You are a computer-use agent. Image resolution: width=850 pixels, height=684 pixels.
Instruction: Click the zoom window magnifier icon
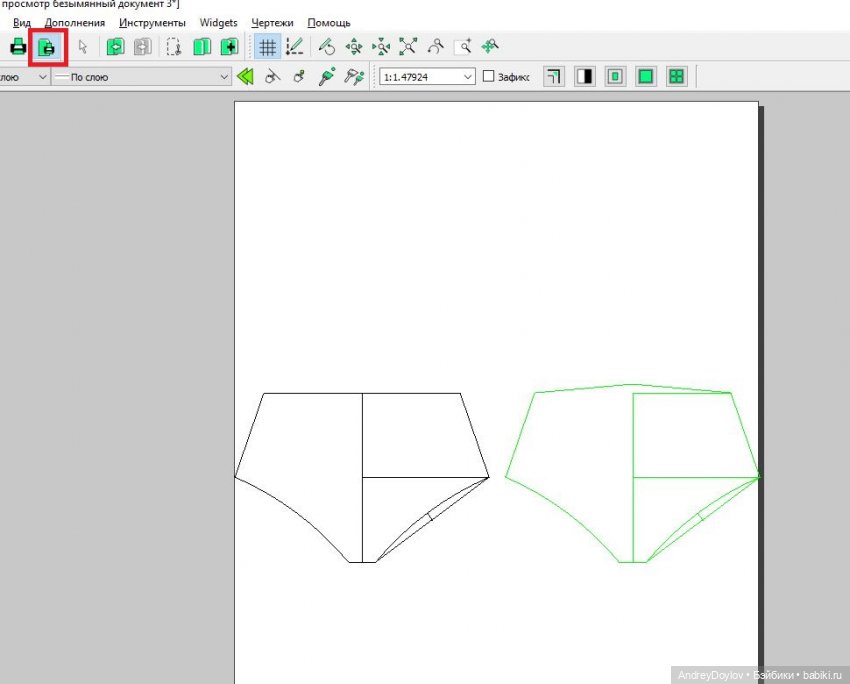tap(463, 46)
